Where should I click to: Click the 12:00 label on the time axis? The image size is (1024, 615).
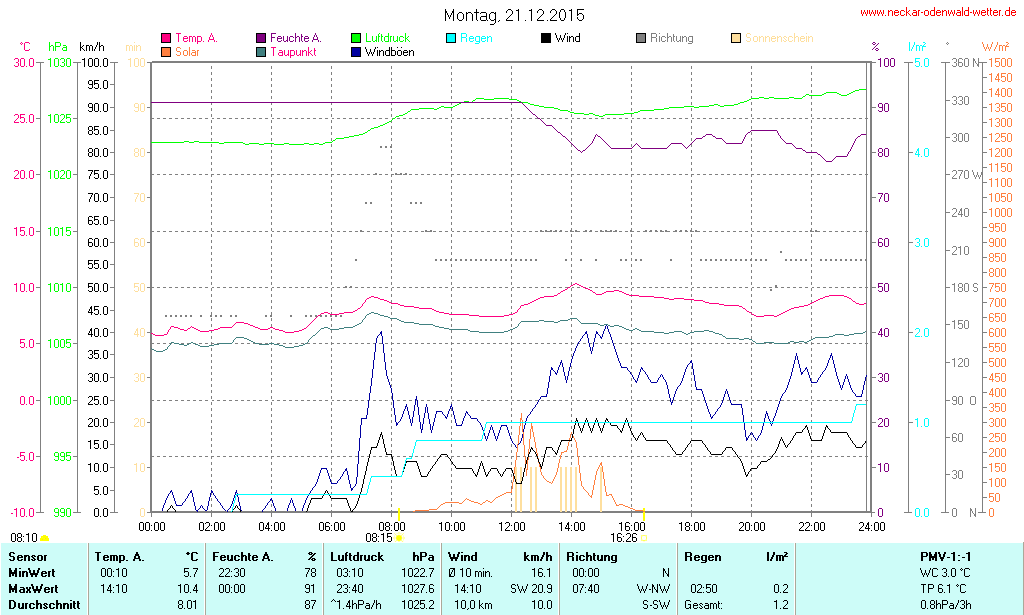pos(512,525)
